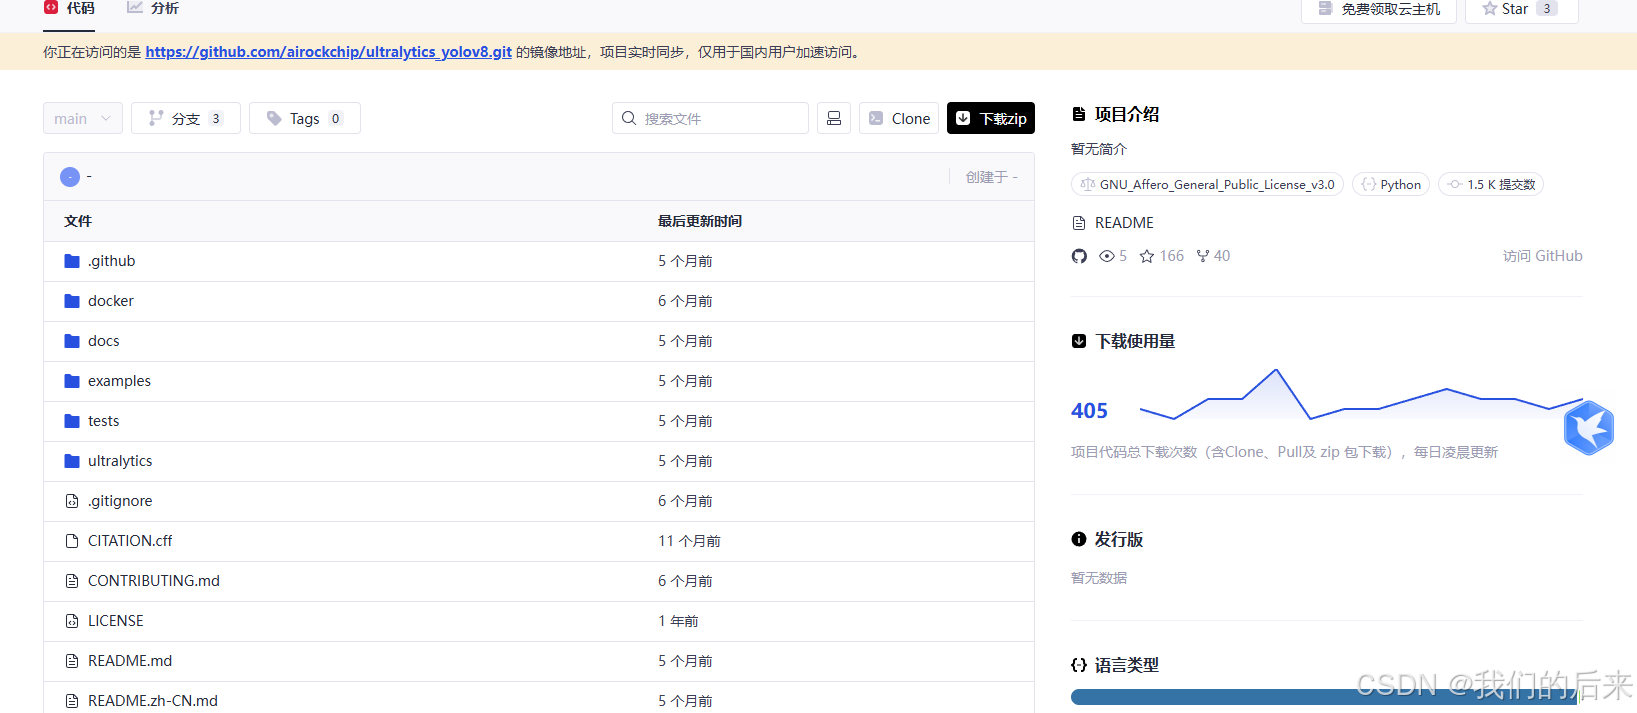Viewport: 1637px width, 713px height.
Task: Click the 11 个月前 timestamp for CITATION.cff
Action: point(689,541)
